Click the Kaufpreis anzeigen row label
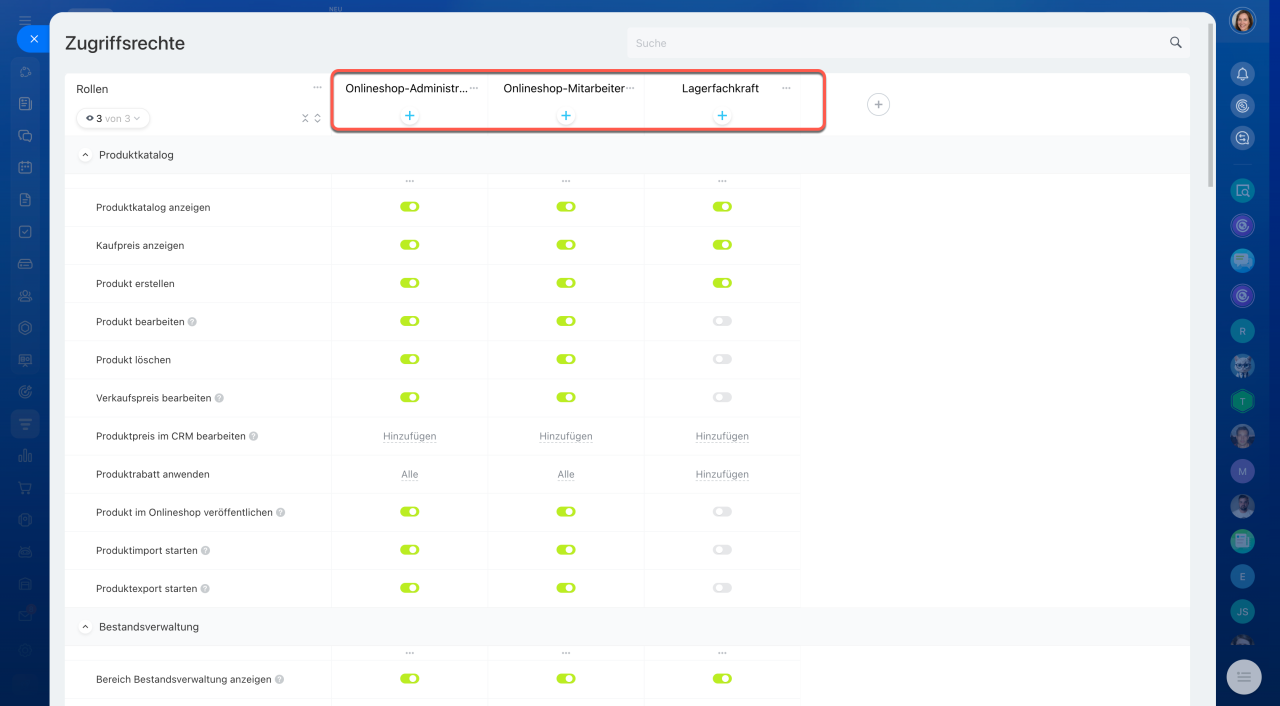This screenshot has height=706, width=1280. point(140,246)
